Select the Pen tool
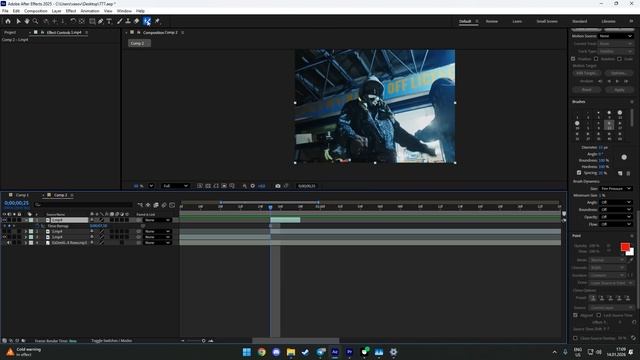640x360 pixels. [100, 21]
